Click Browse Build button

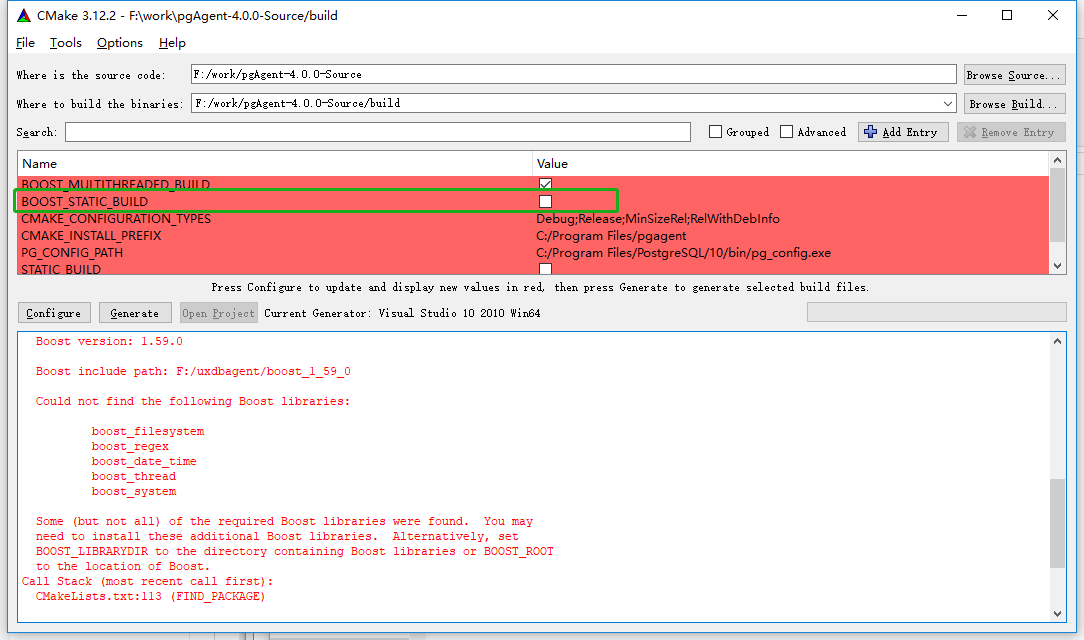1014,104
